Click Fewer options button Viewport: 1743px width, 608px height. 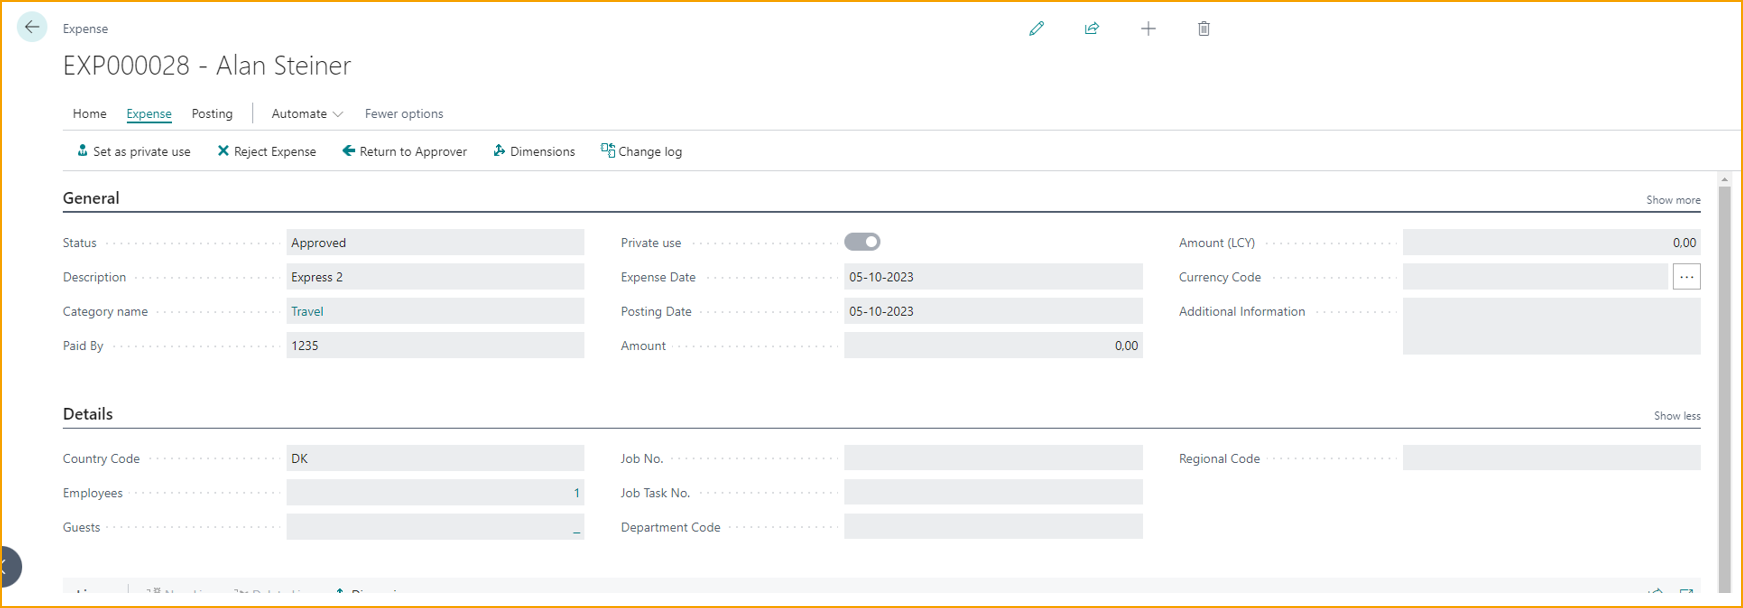[404, 114]
